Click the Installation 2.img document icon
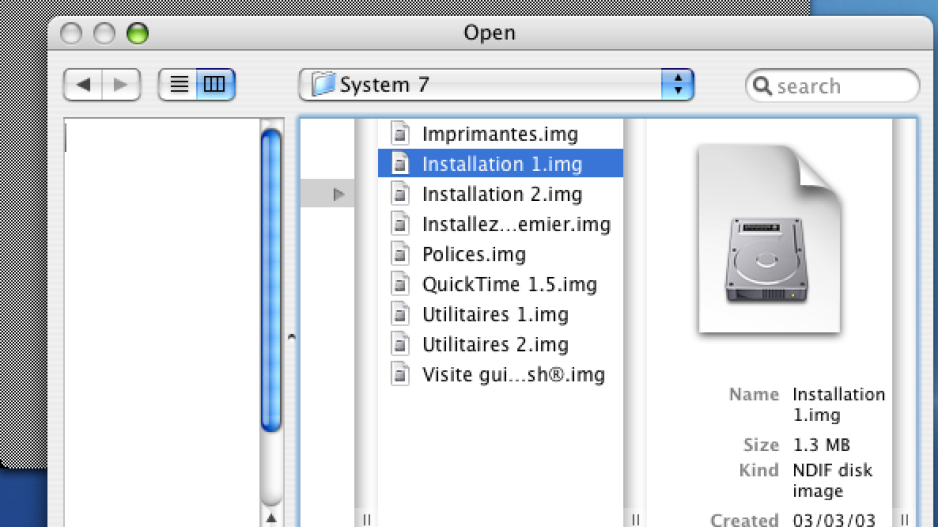Image resolution: width=938 pixels, height=527 pixels. coord(400,194)
